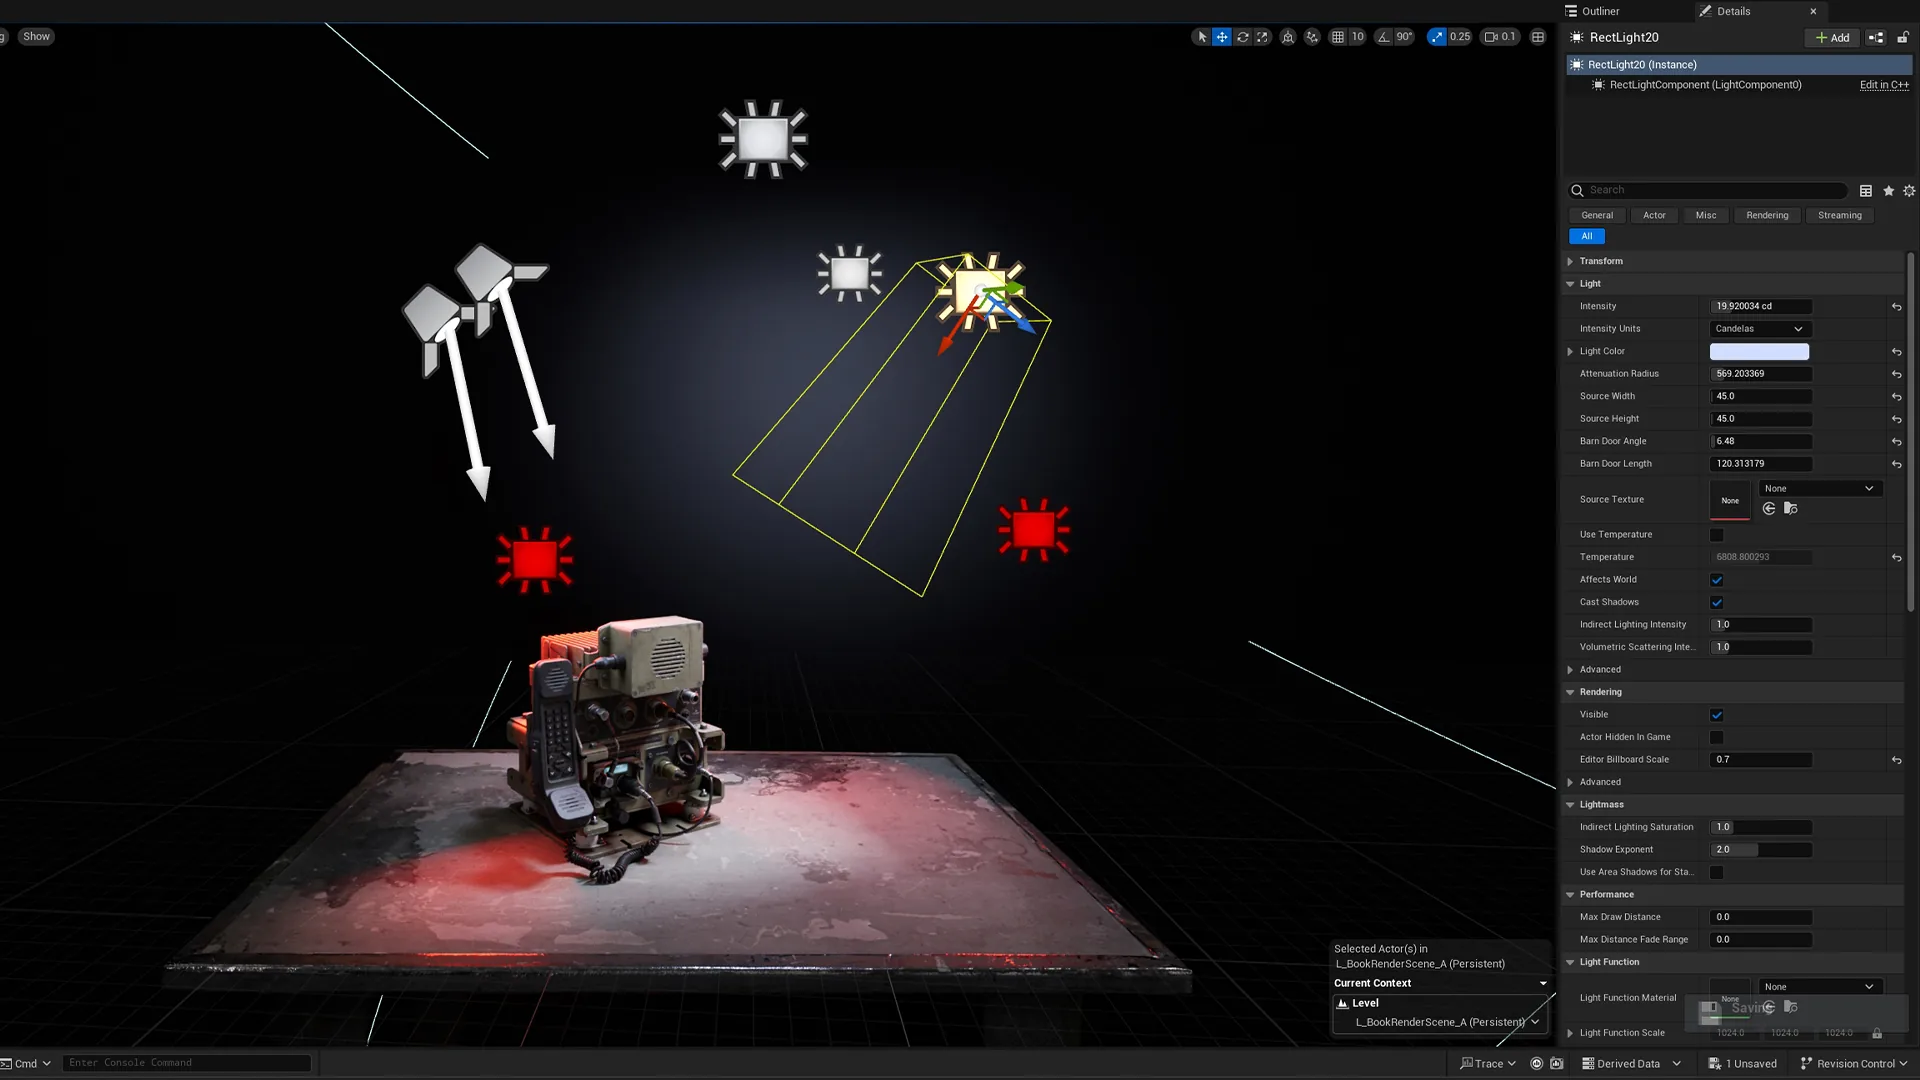The height and width of the screenshot is (1080, 1920).
Task: Click the Add component button
Action: click(1832, 38)
